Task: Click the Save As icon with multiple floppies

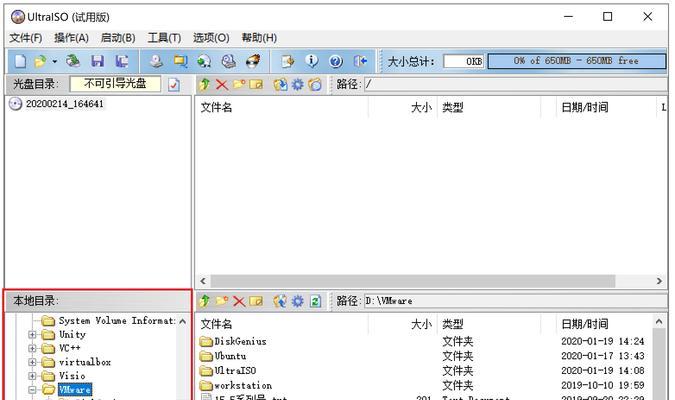Action: [122, 61]
